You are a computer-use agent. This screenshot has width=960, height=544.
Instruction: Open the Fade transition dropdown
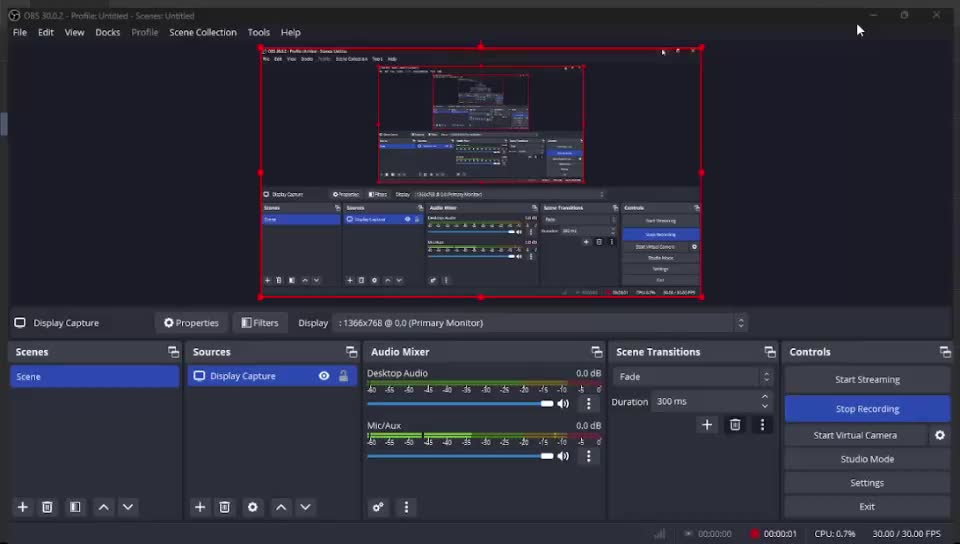692,376
